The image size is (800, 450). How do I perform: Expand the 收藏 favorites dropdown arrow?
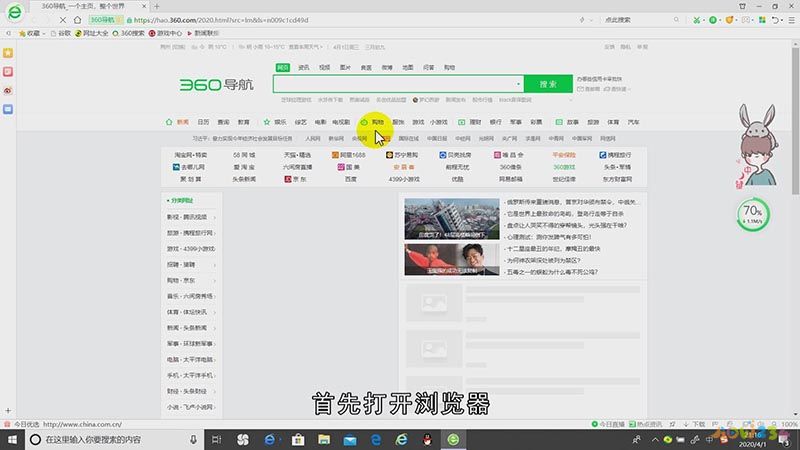click(x=44, y=33)
